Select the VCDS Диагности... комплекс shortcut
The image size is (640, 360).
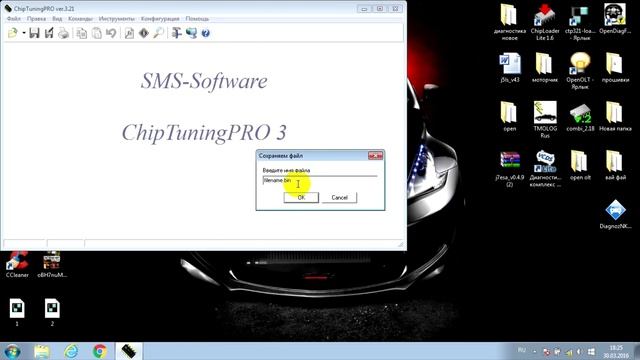tap(545, 169)
